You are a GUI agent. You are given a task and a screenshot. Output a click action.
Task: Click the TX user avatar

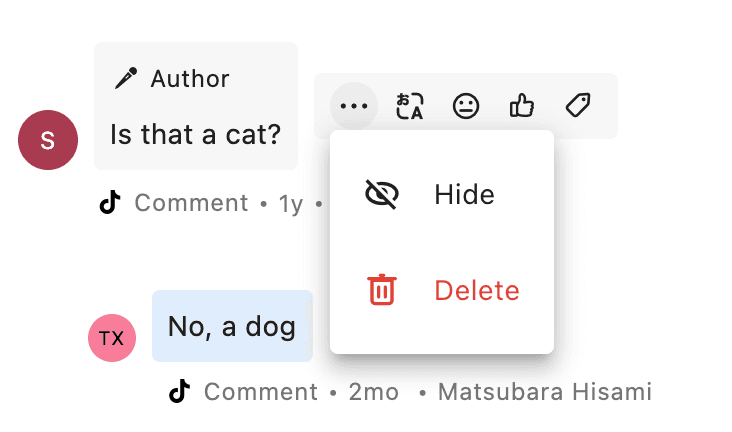point(112,338)
